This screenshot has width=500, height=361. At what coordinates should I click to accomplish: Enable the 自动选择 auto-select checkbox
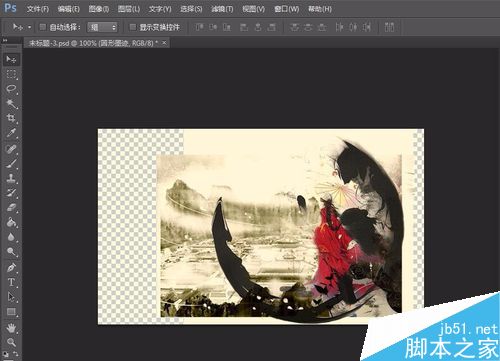(43, 27)
